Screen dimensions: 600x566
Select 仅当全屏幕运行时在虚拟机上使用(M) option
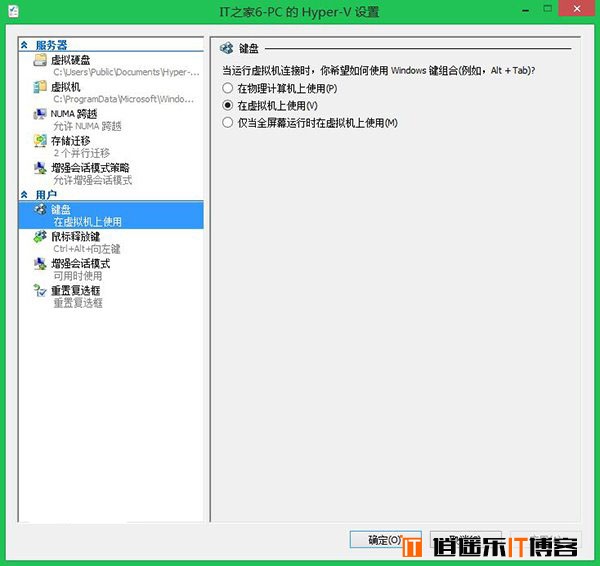point(310,123)
